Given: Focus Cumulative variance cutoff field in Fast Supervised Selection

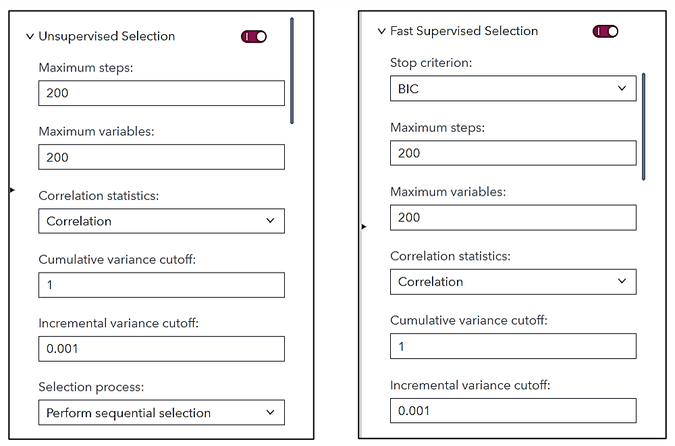Looking at the screenshot, I should (x=512, y=346).
